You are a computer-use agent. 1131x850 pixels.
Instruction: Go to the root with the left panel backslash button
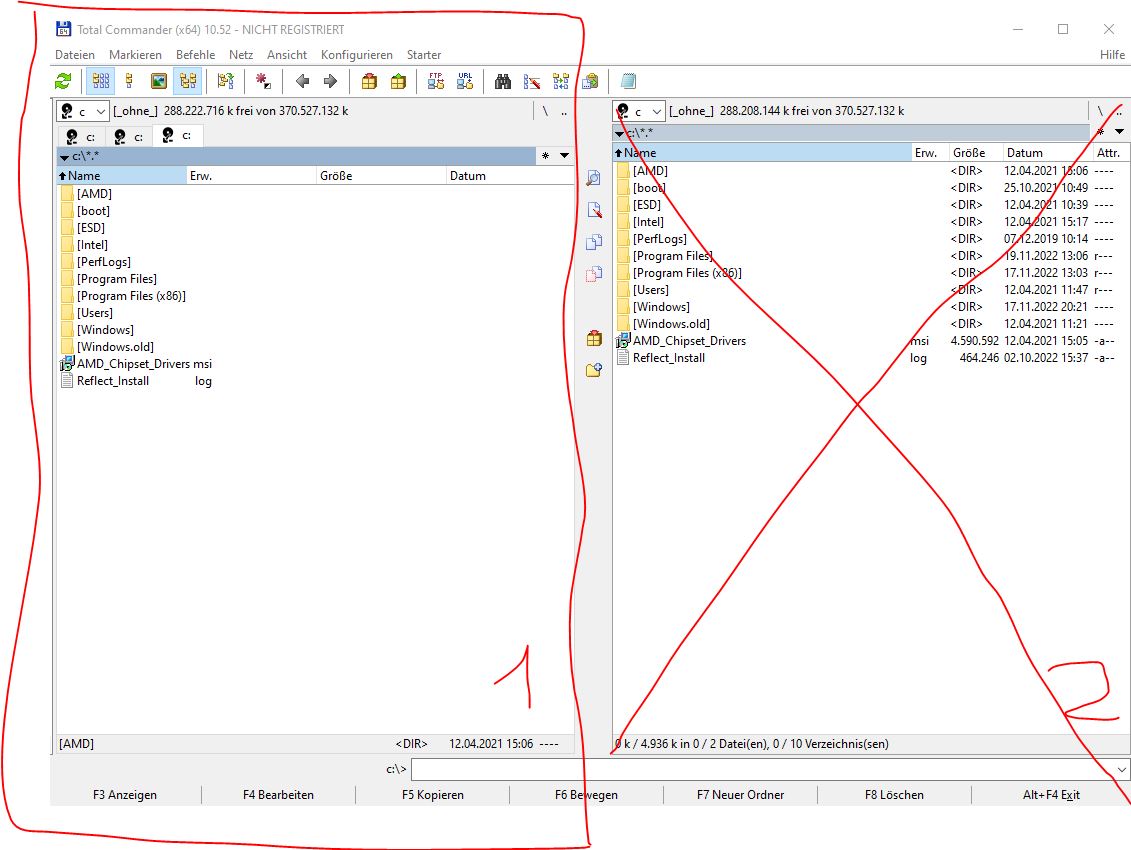tap(545, 111)
